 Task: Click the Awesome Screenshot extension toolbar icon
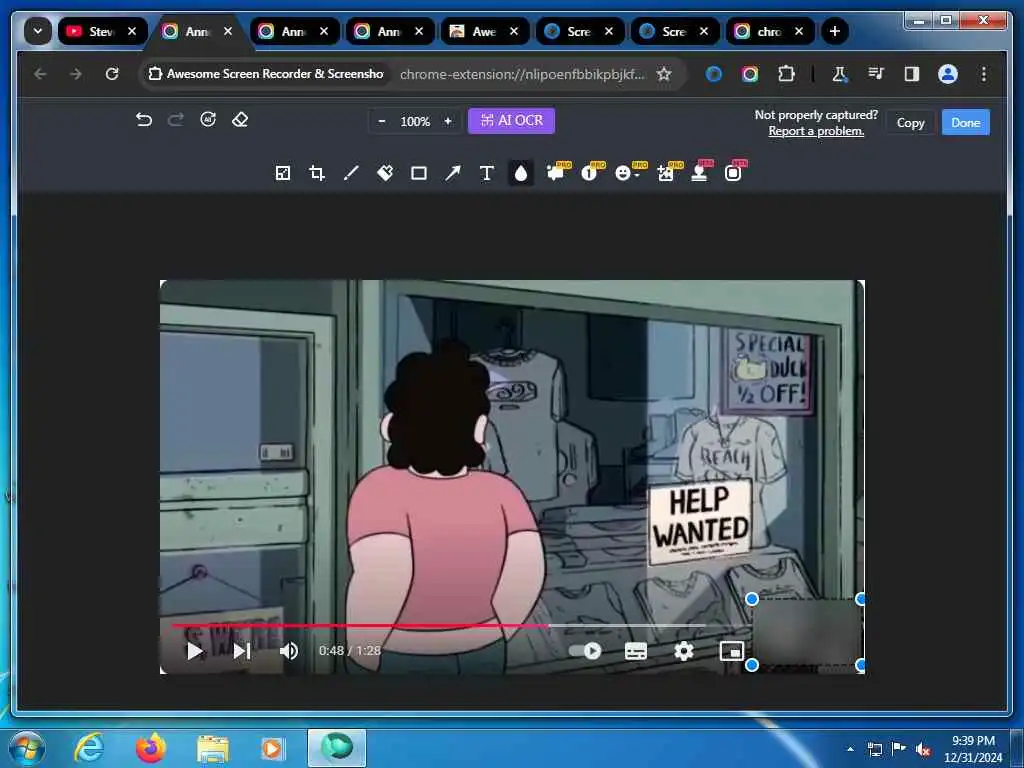(x=750, y=74)
